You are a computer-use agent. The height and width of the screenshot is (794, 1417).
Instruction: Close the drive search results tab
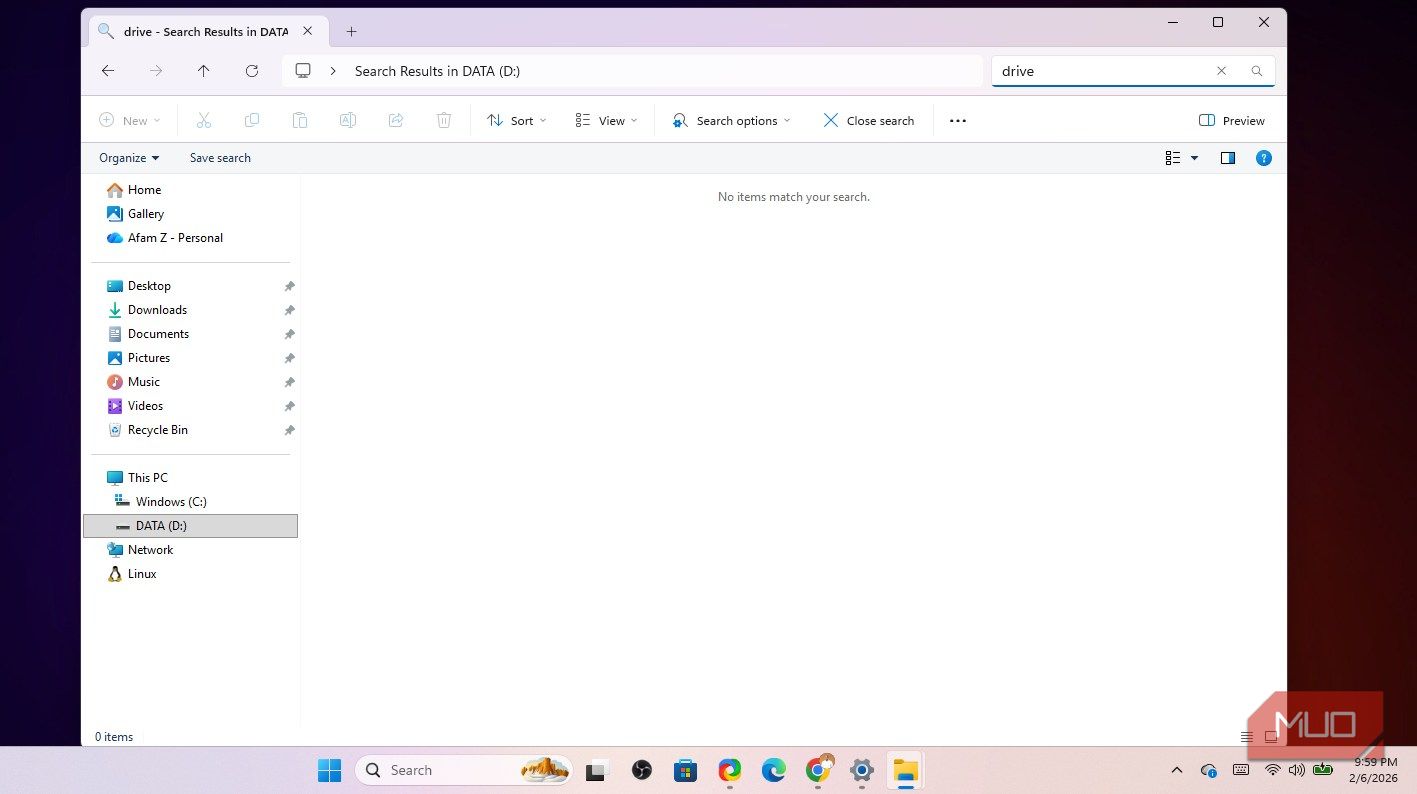(x=307, y=31)
